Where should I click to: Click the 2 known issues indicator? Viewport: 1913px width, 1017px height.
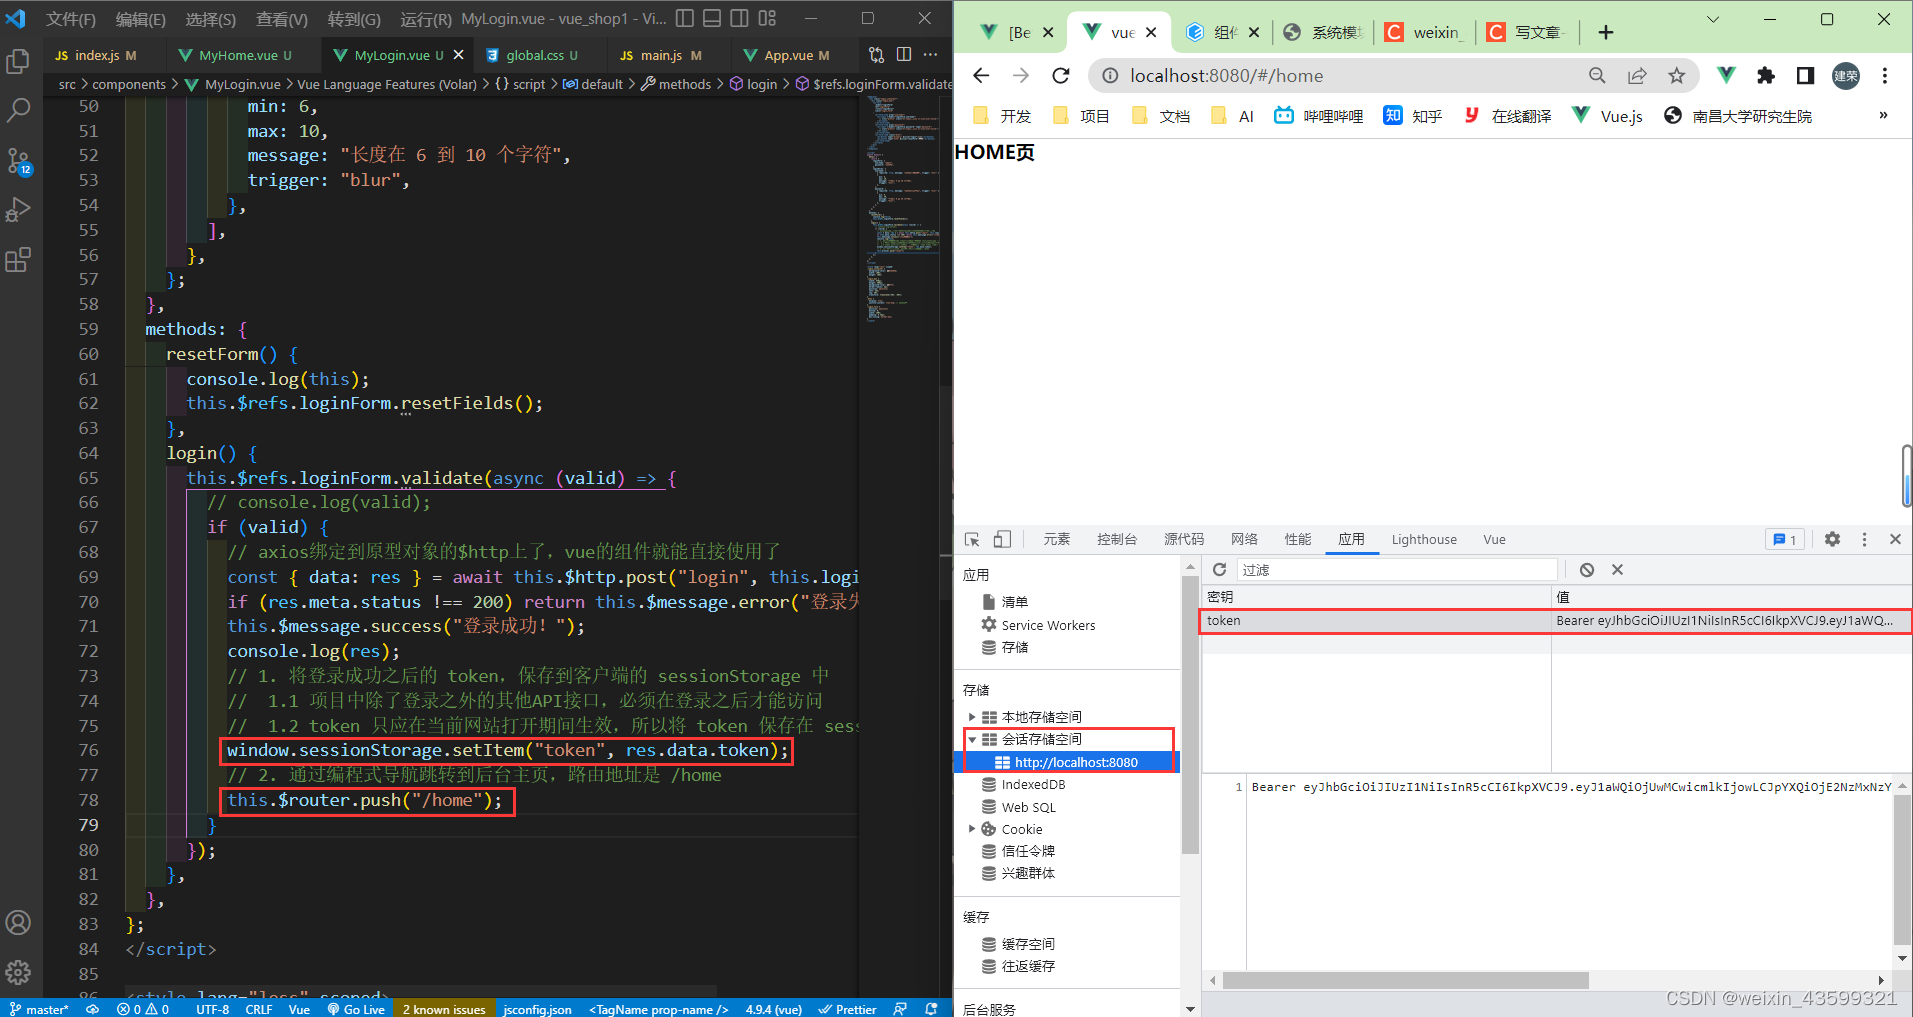[x=444, y=1009]
